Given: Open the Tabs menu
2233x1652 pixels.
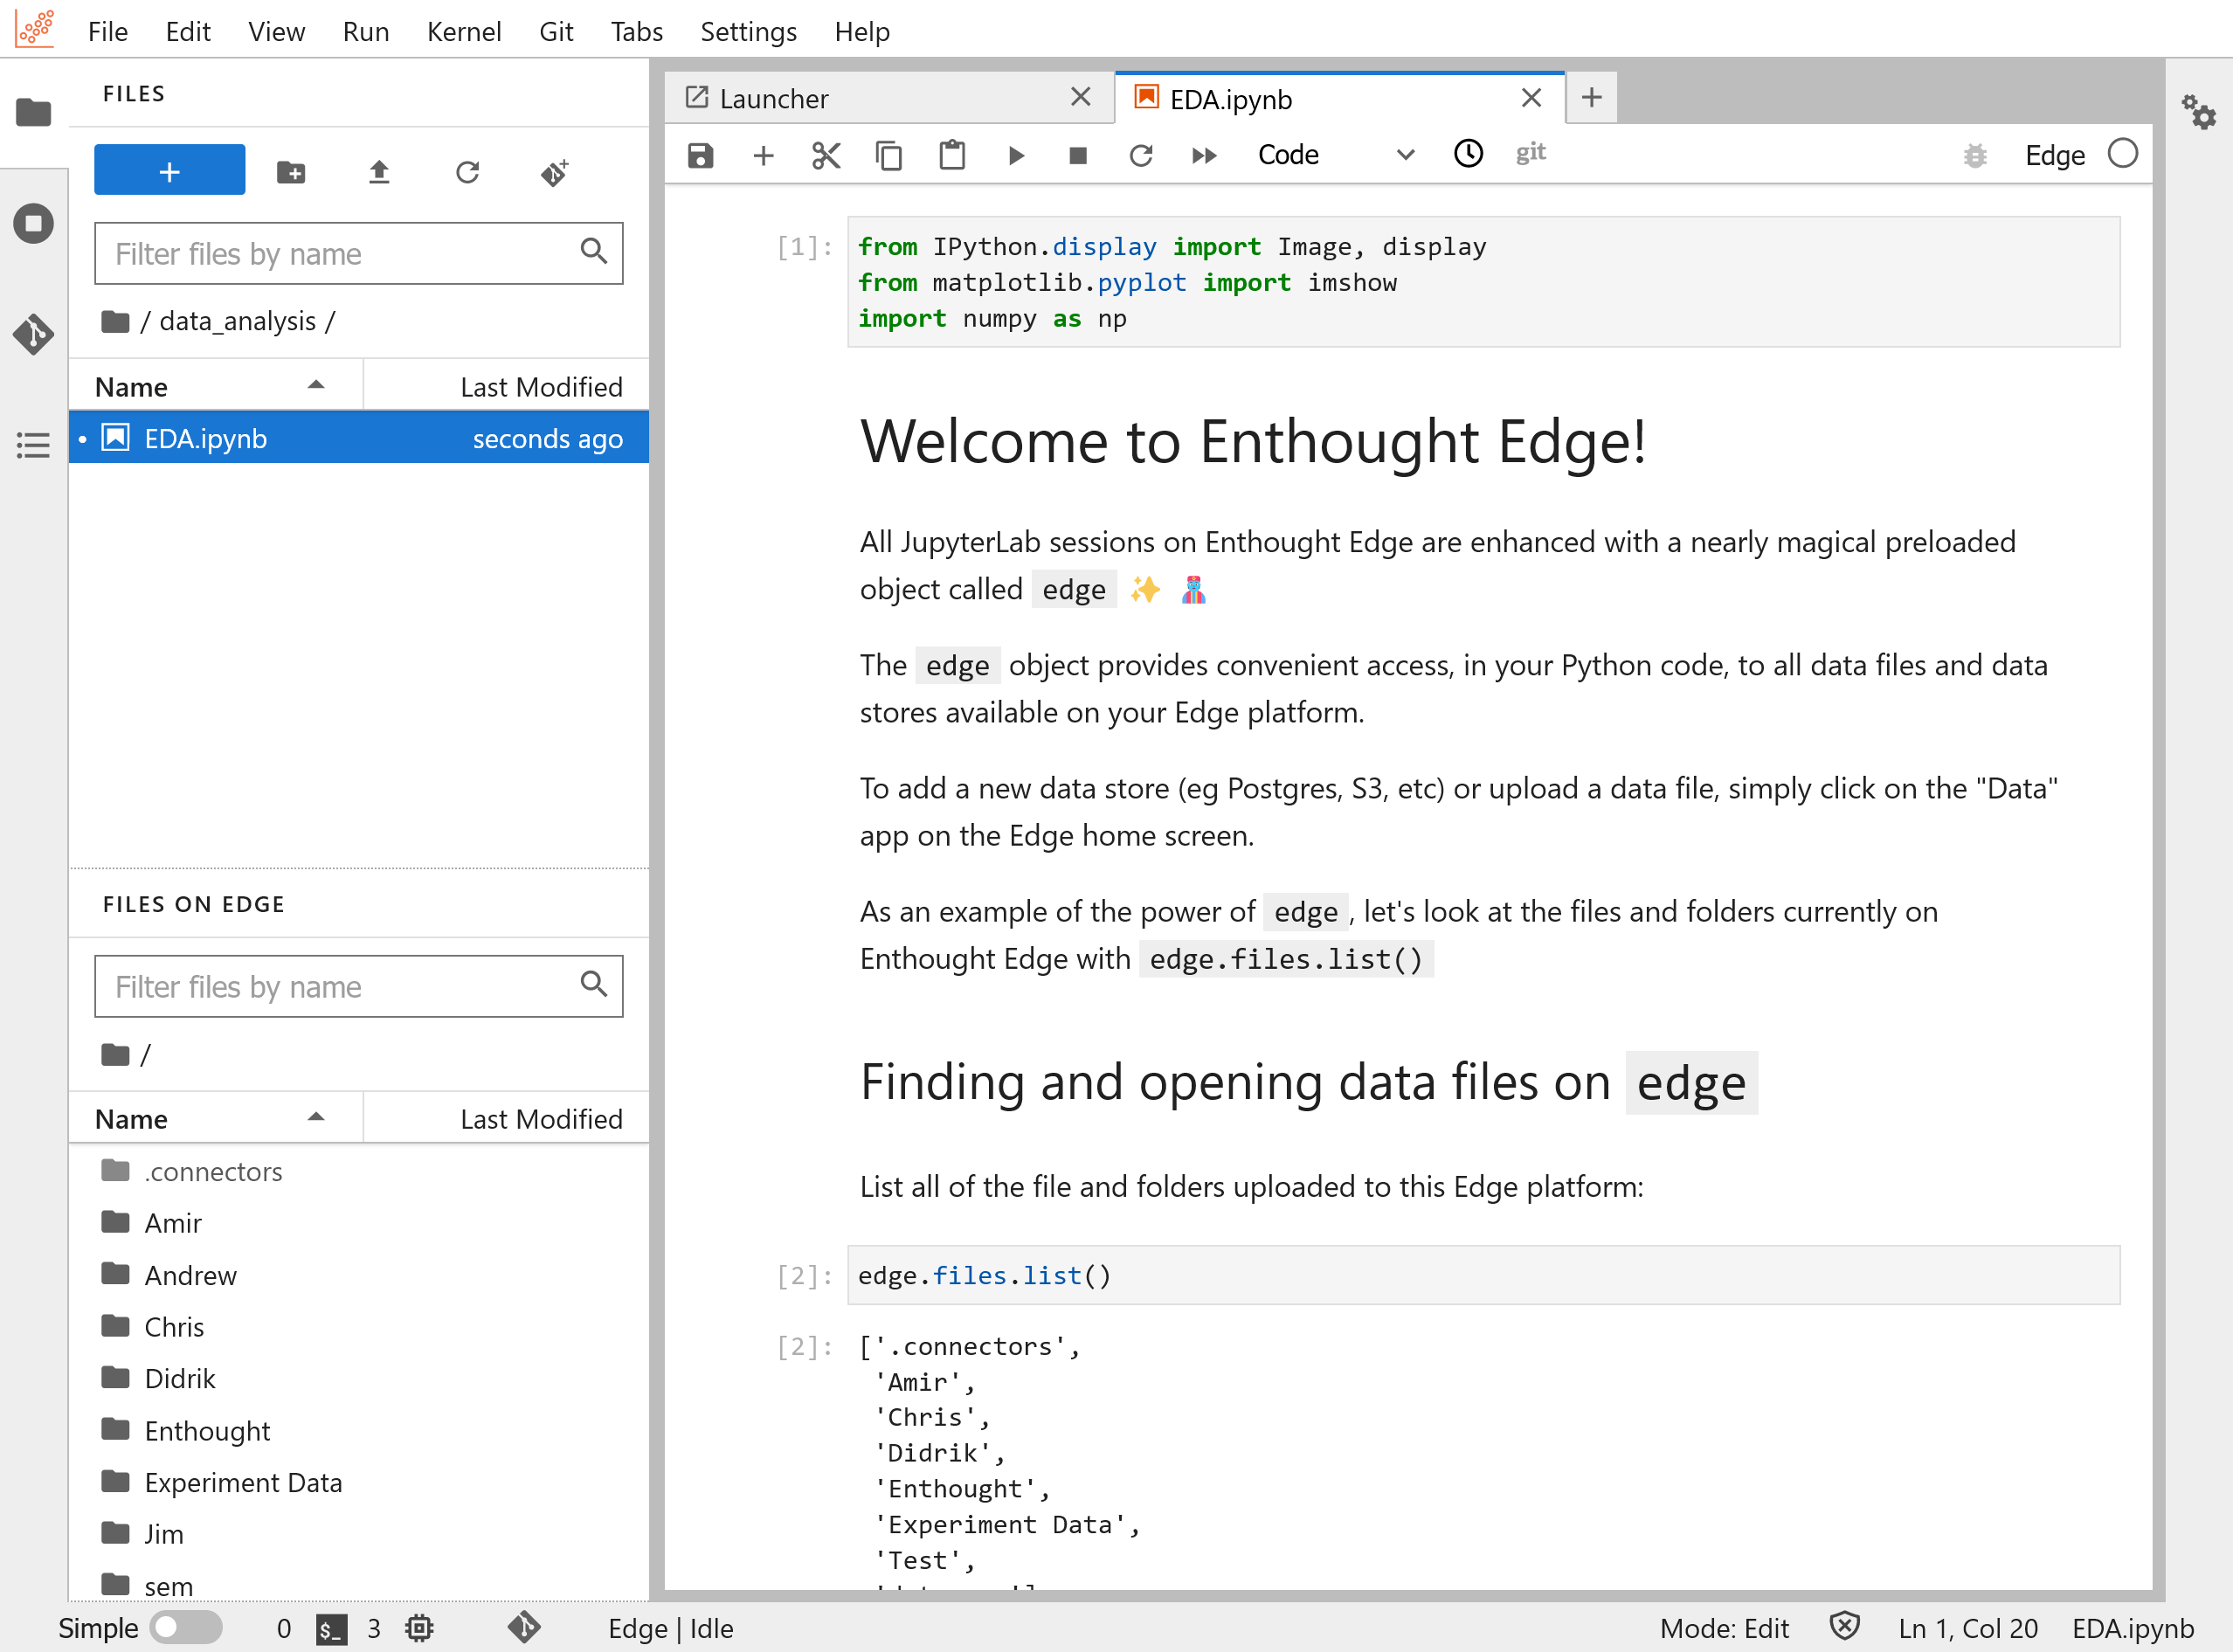Looking at the screenshot, I should pos(637,31).
